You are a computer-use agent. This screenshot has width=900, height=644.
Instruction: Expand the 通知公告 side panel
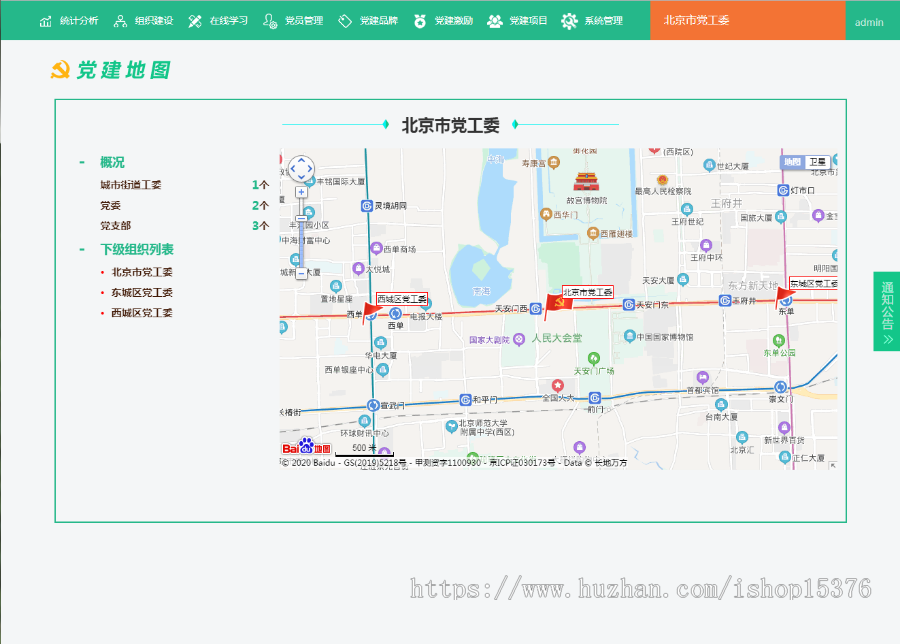887,311
